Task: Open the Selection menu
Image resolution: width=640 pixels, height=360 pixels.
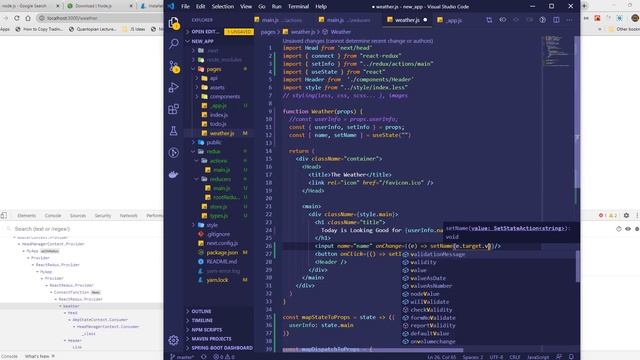Action: pos(222,6)
